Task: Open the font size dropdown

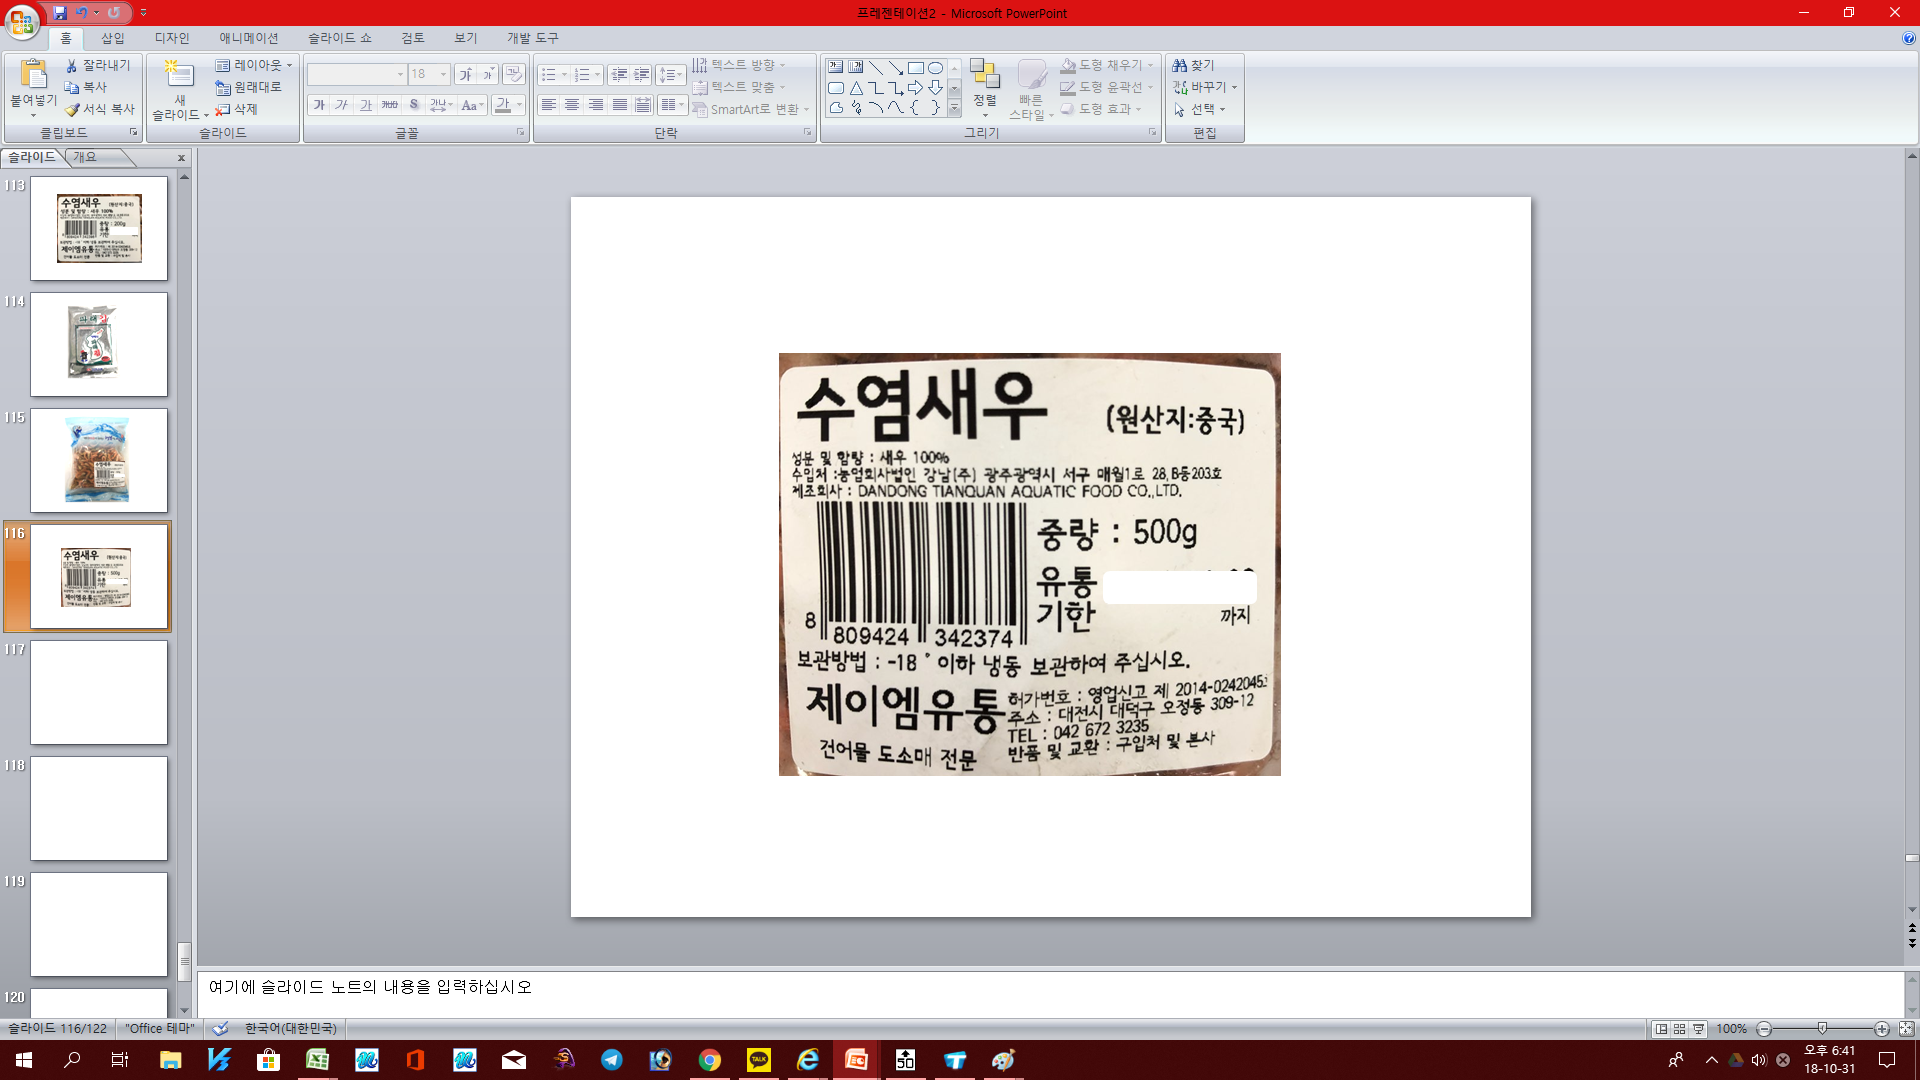Action: click(441, 74)
